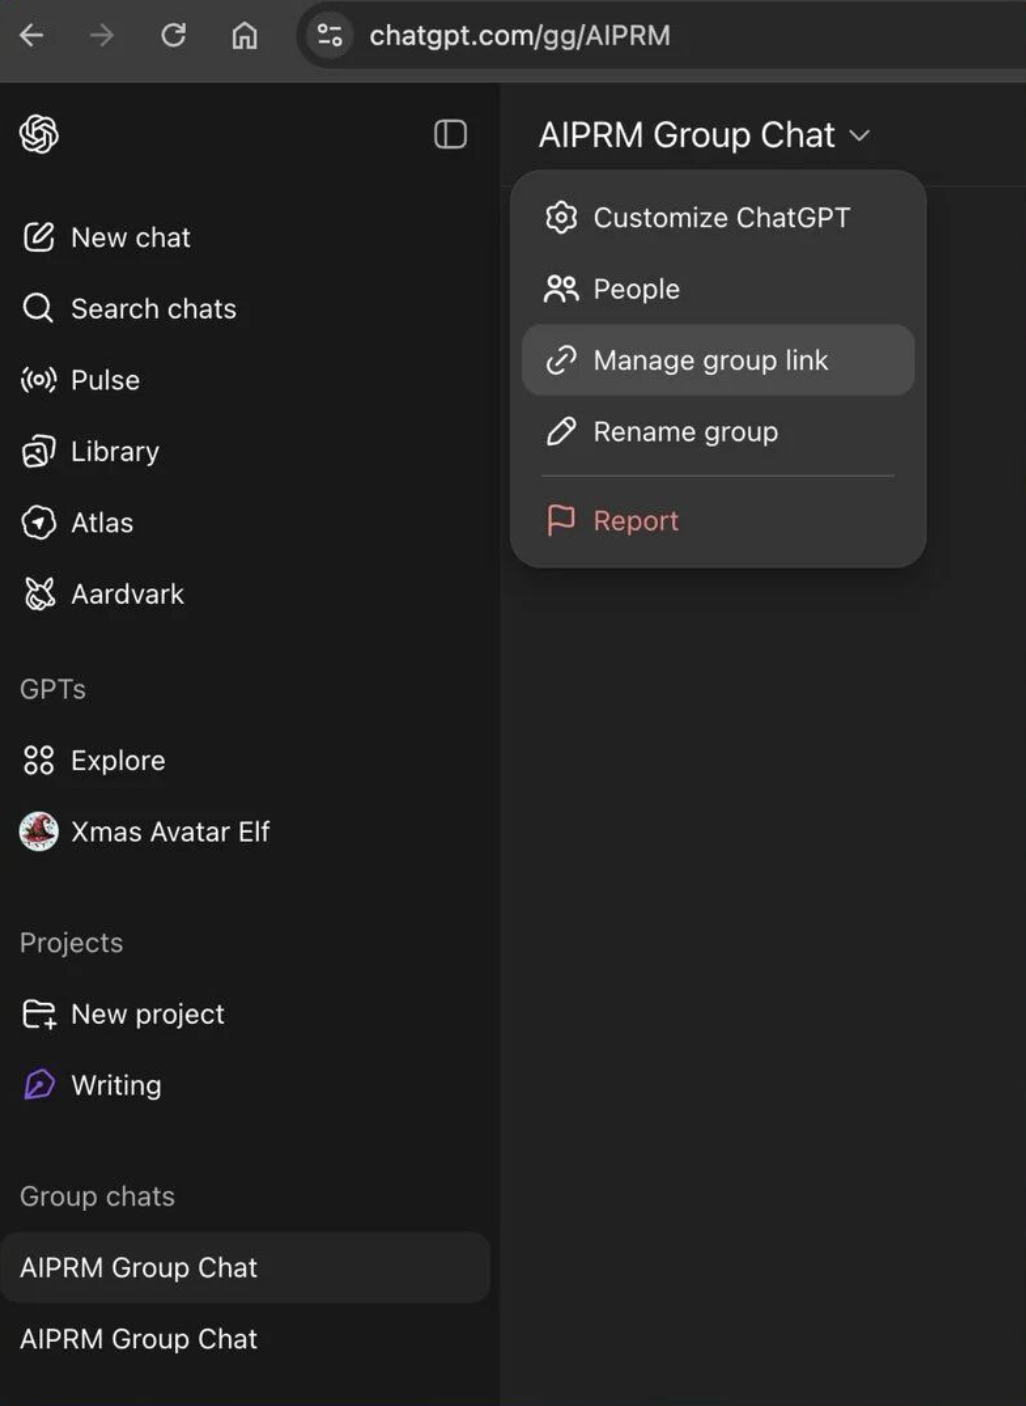1026x1406 pixels.
Task: Start a New chat
Action: coord(130,238)
